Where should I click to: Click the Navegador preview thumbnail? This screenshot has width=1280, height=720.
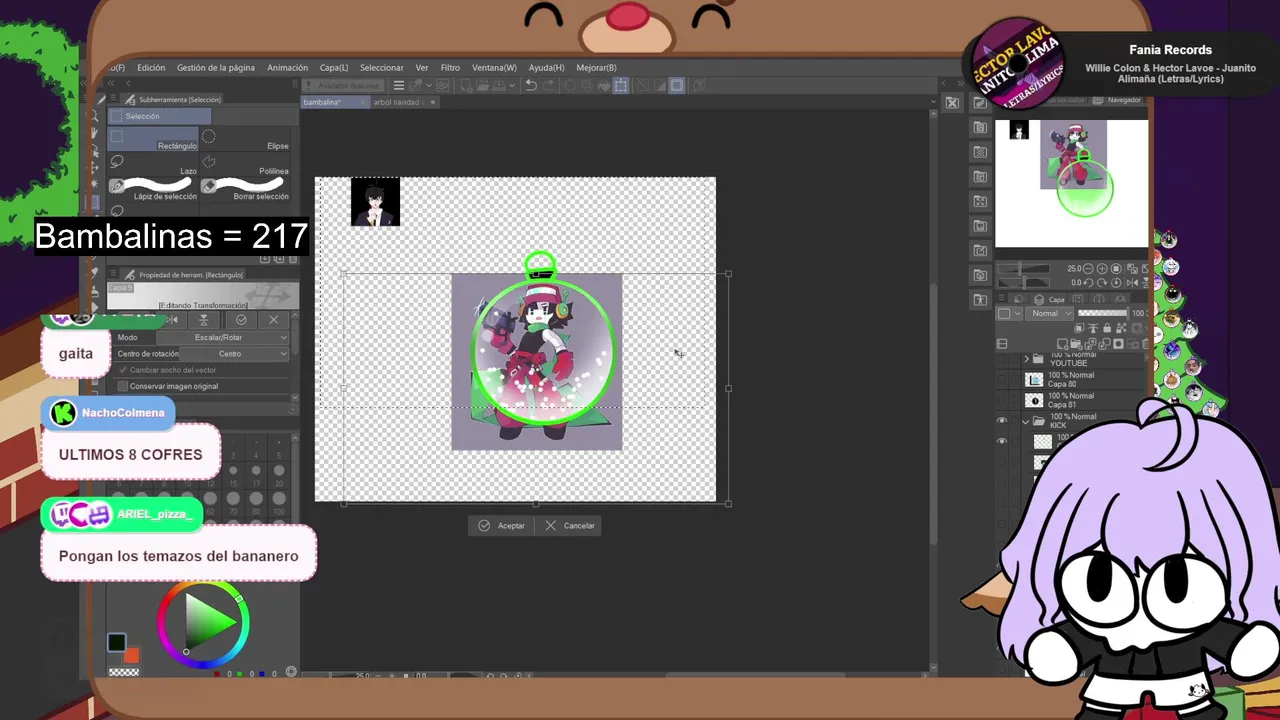click(x=1072, y=182)
